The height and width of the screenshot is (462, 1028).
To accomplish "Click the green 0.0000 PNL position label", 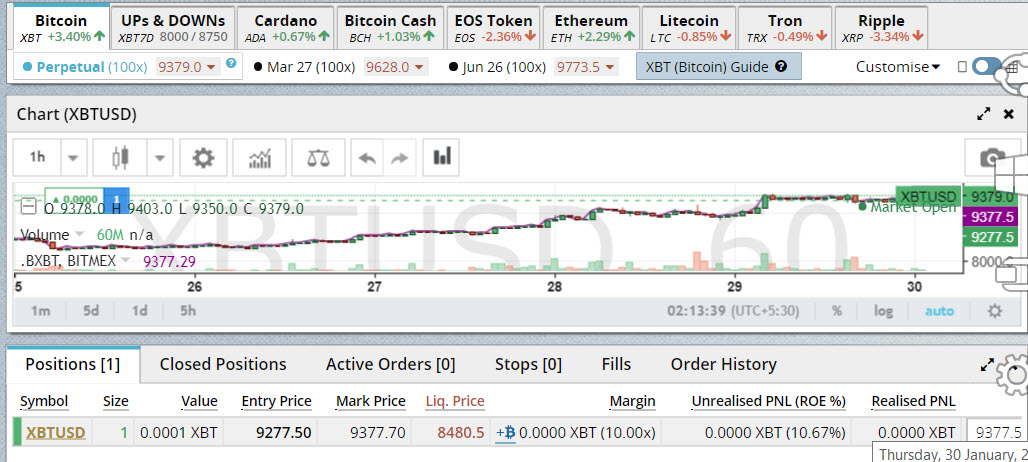I will [x=75, y=199].
